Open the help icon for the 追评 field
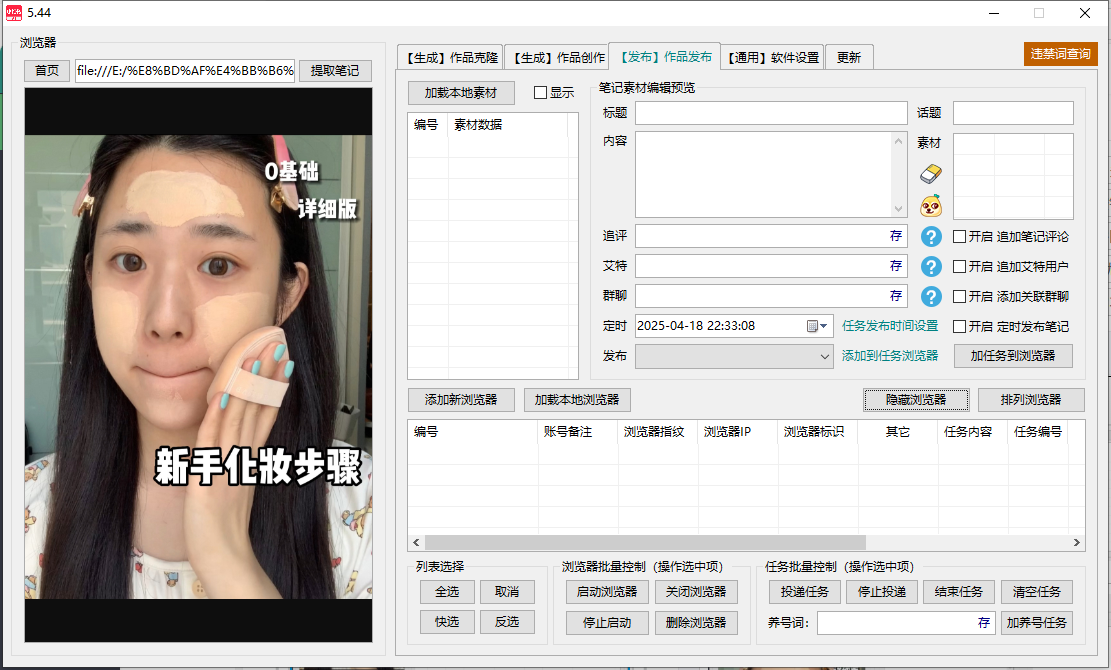This screenshot has height=670, width=1111. 931,237
